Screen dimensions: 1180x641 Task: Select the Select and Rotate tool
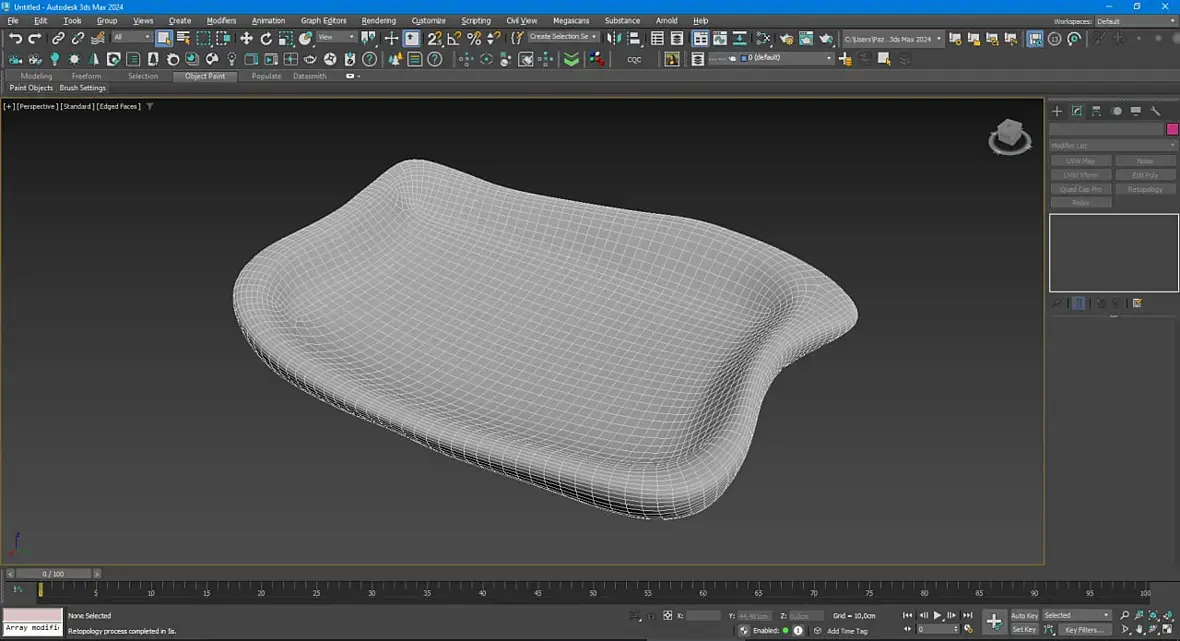point(266,39)
